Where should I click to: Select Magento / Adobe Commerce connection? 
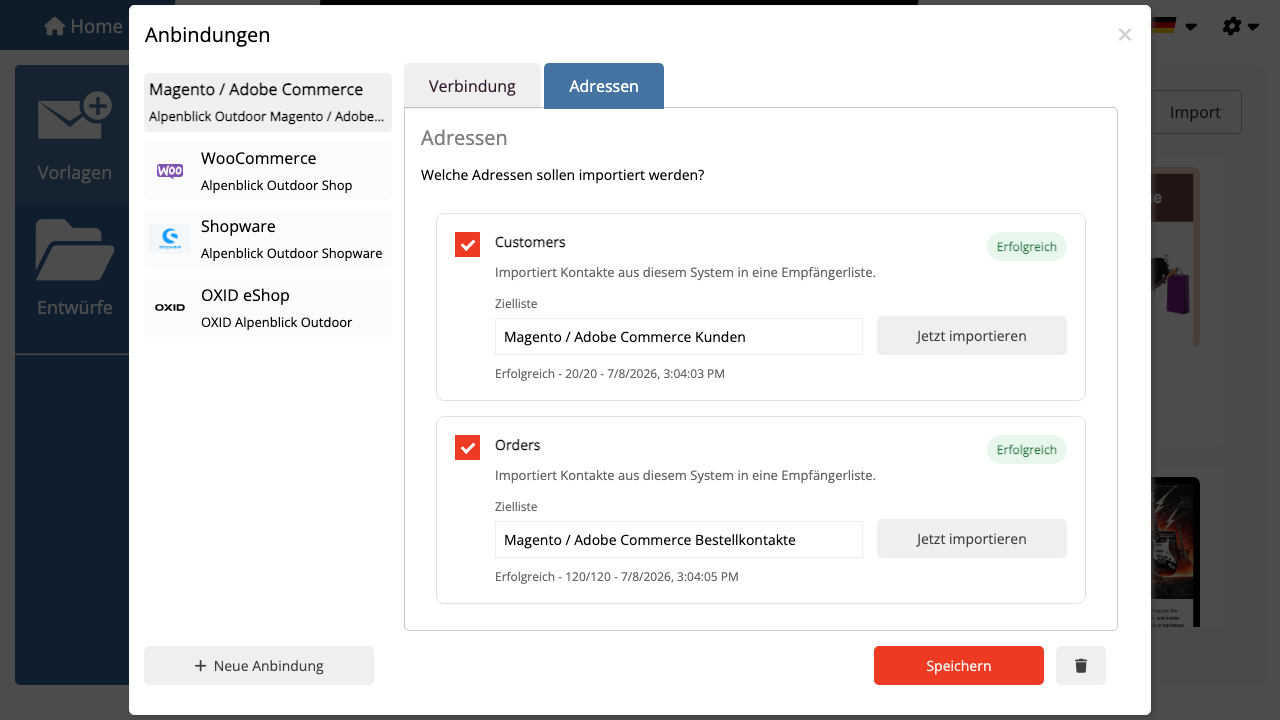268,102
